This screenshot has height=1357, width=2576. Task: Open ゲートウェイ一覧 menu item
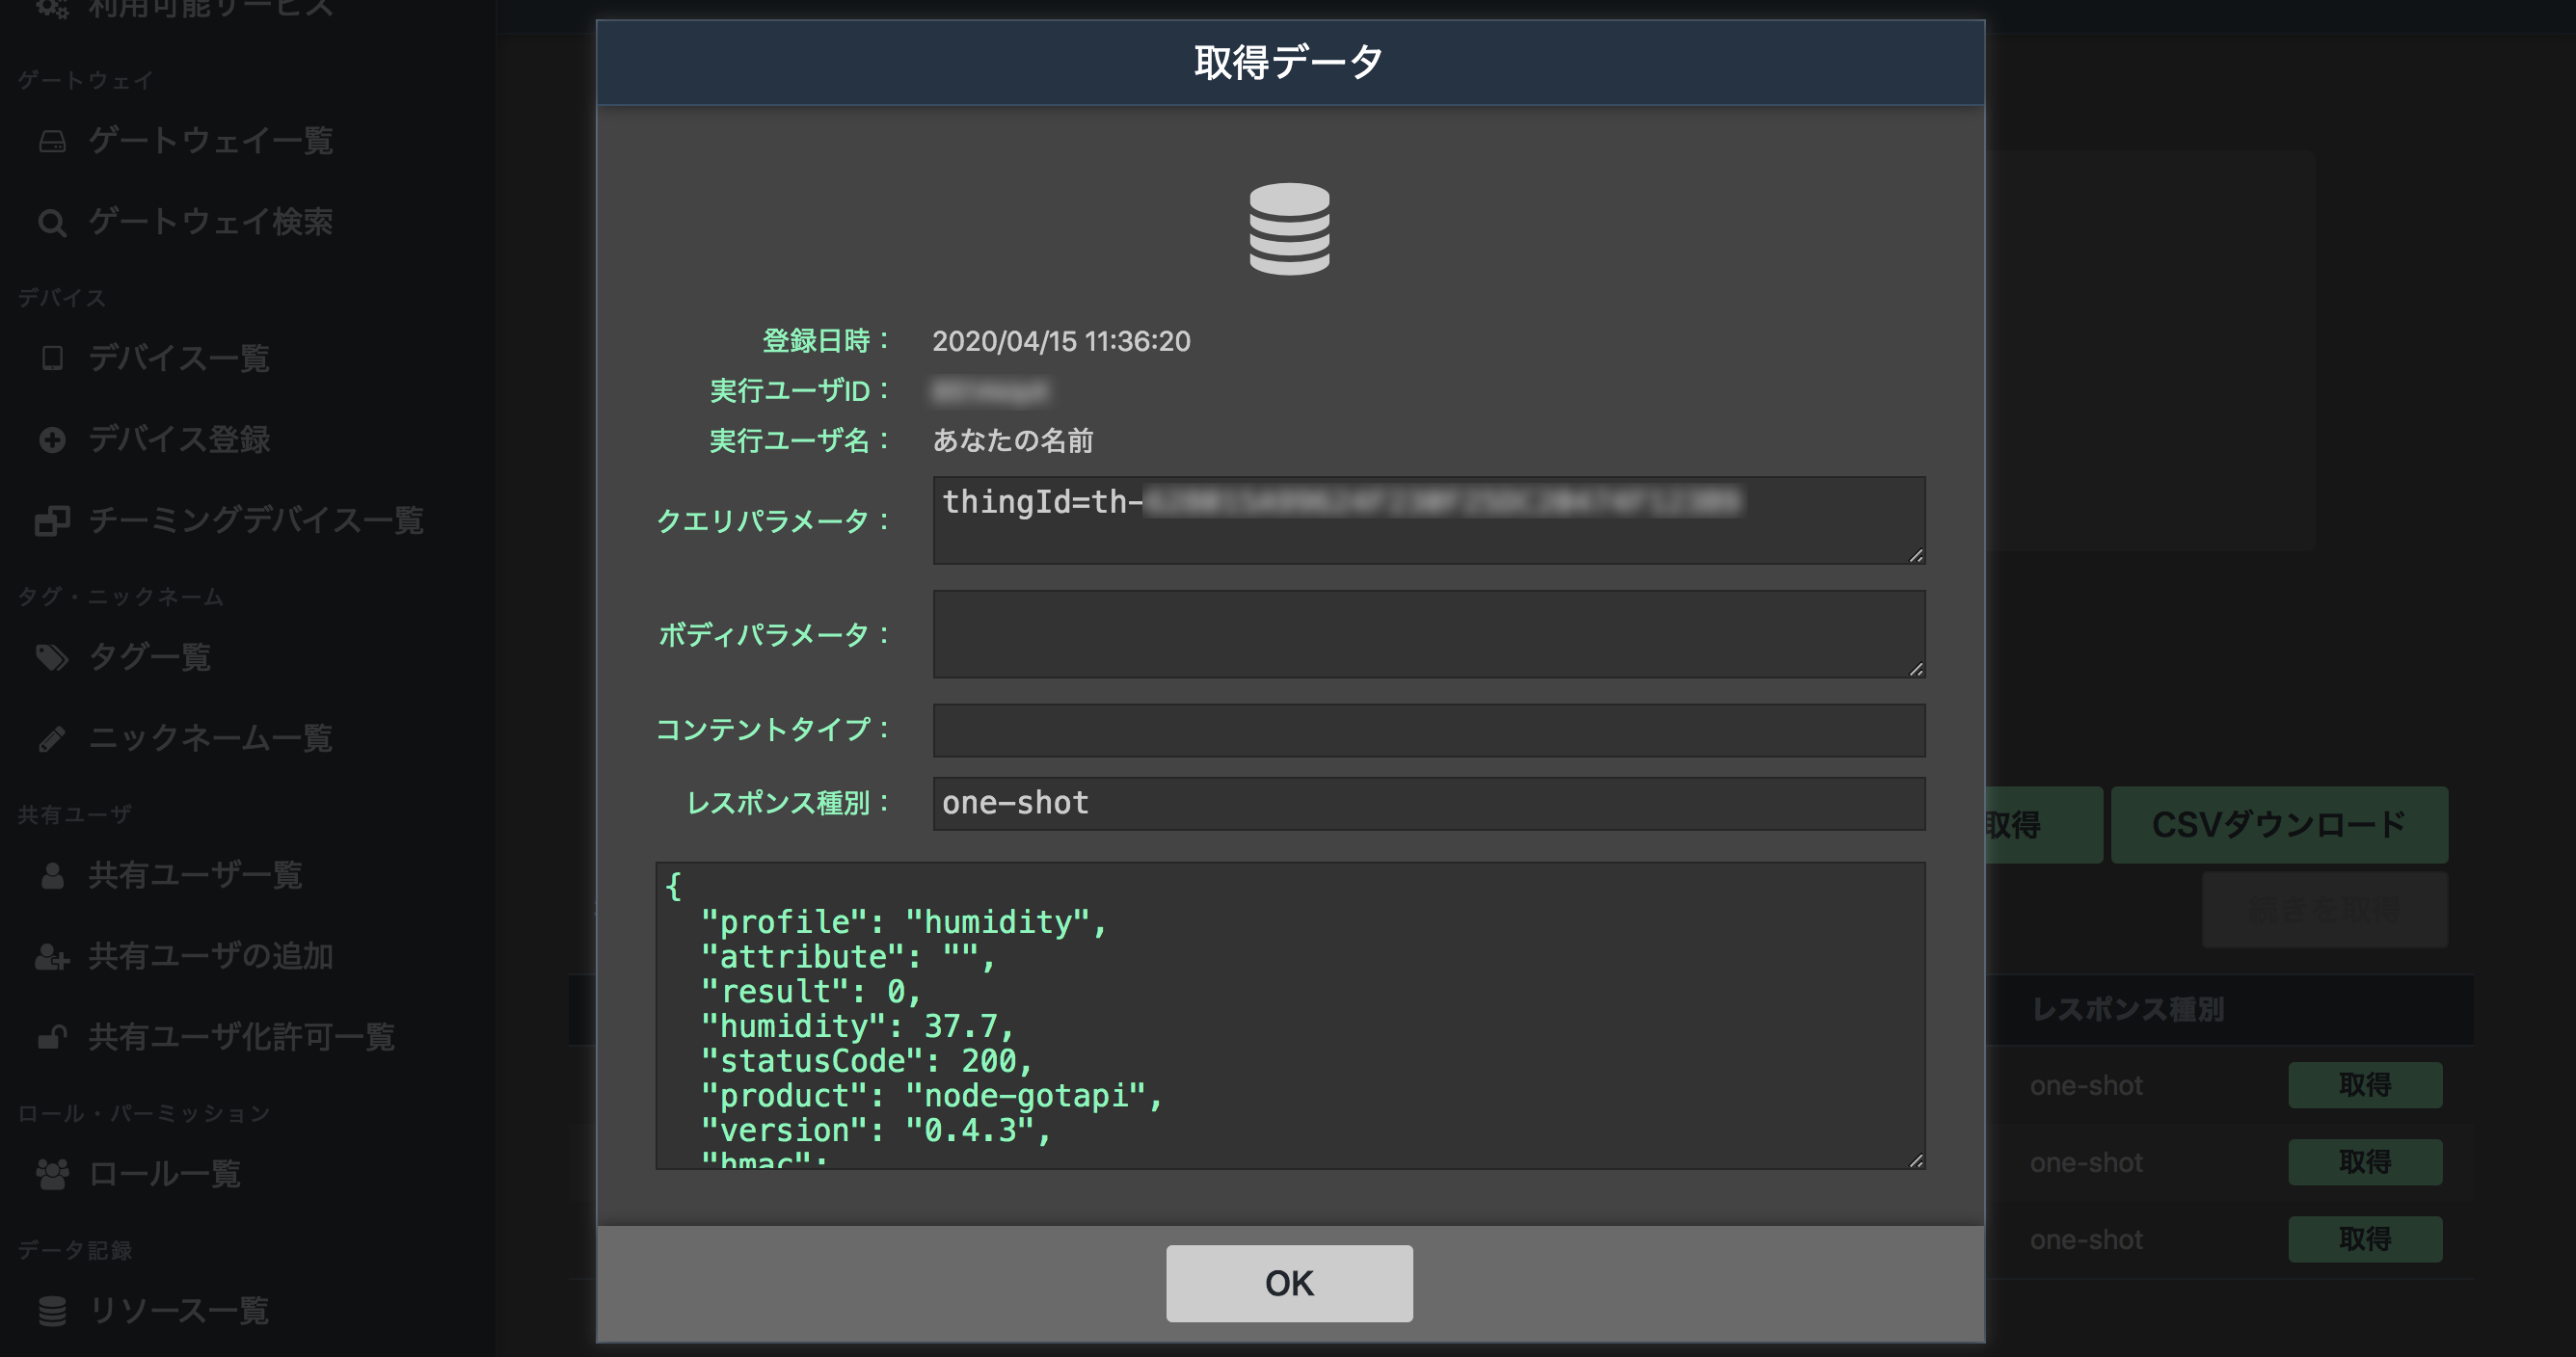pos(211,141)
